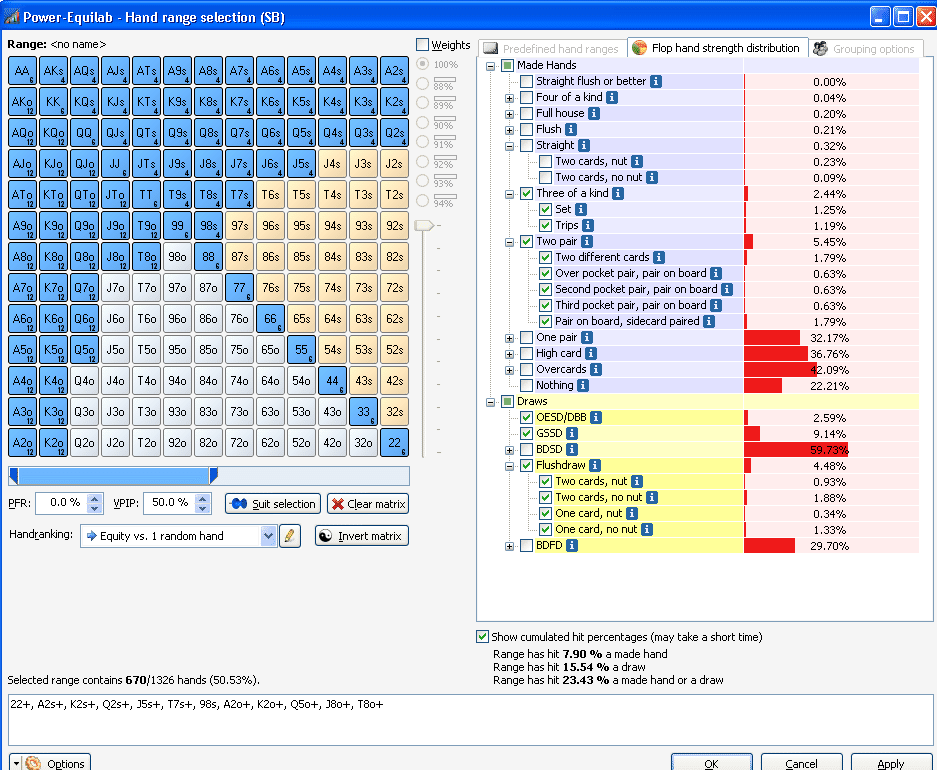This screenshot has width=937, height=770.
Task: Show info for One pair category
Action: 587,338
